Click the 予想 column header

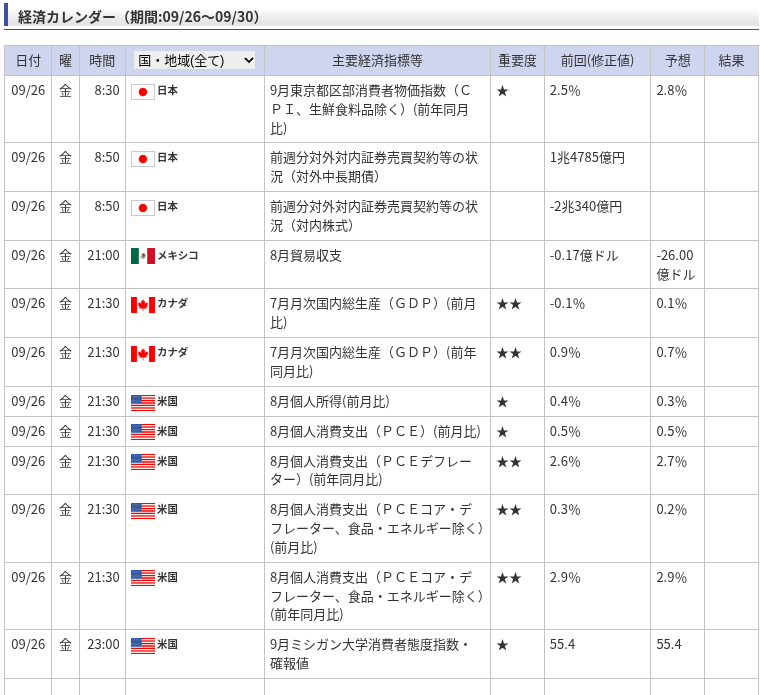(x=677, y=60)
